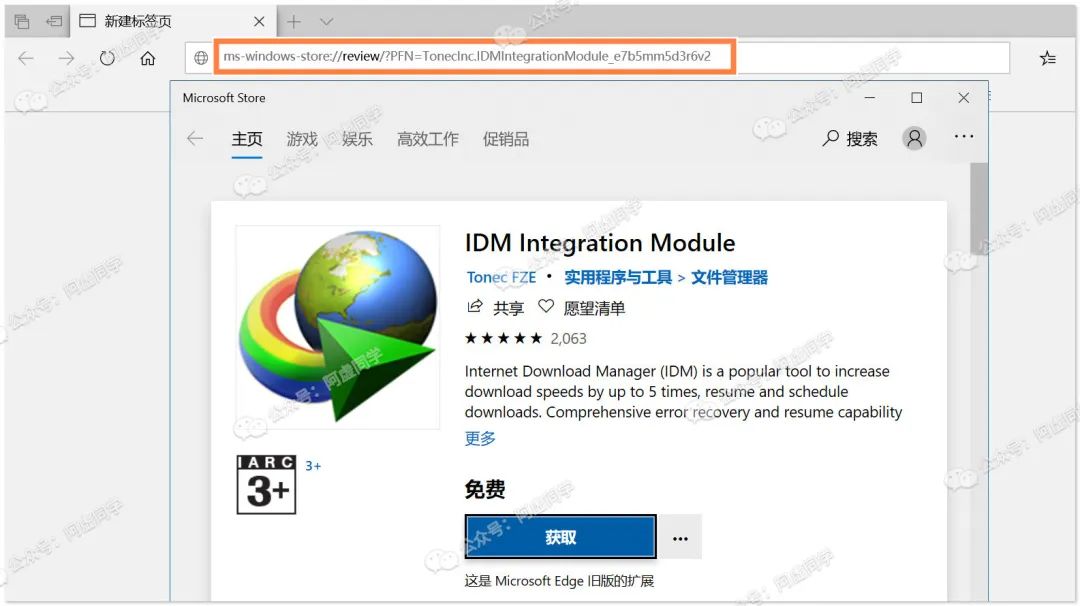Click the five-star rating 2,063

click(x=526, y=338)
